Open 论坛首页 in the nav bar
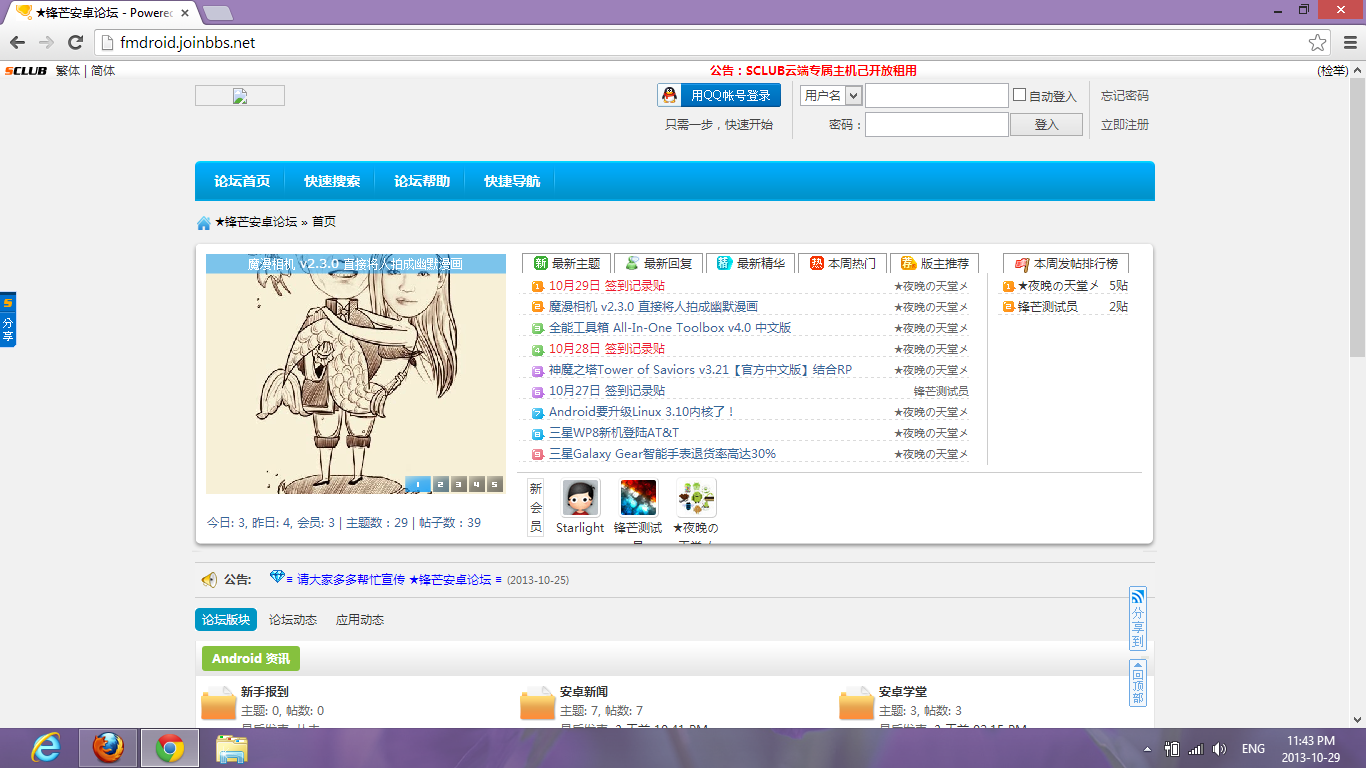This screenshot has height=768, width=1366. [x=242, y=181]
